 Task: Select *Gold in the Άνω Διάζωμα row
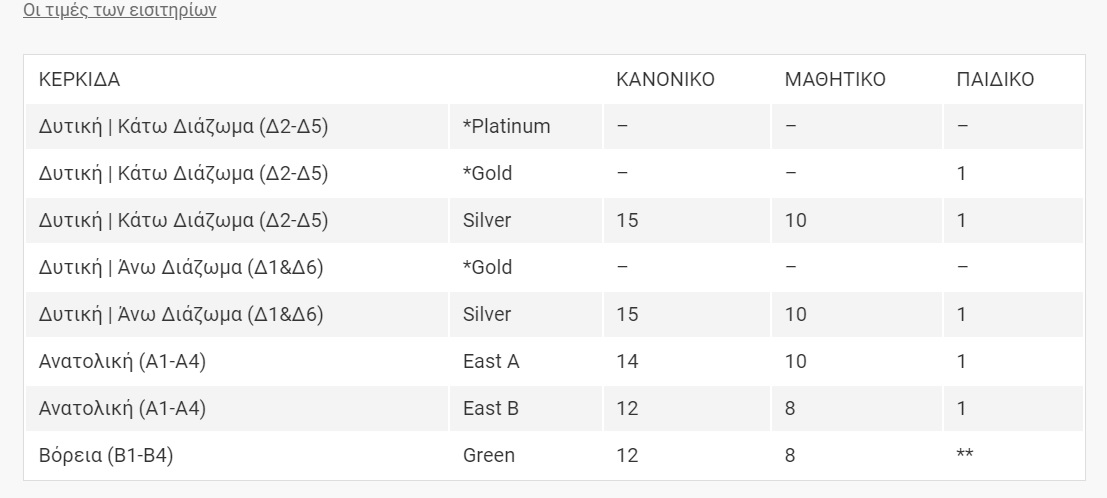coord(487,267)
